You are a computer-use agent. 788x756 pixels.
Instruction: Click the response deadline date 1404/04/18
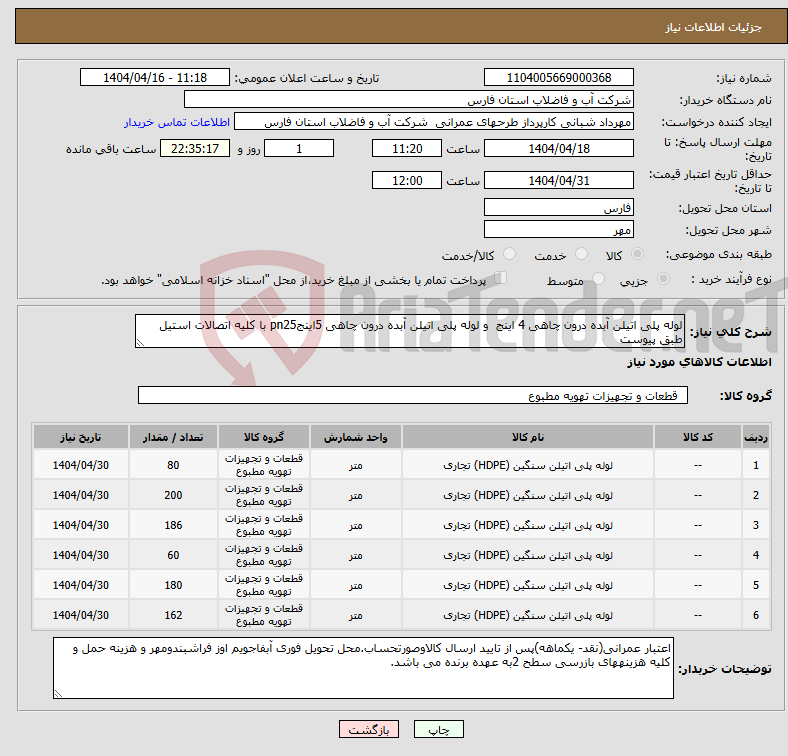point(559,149)
